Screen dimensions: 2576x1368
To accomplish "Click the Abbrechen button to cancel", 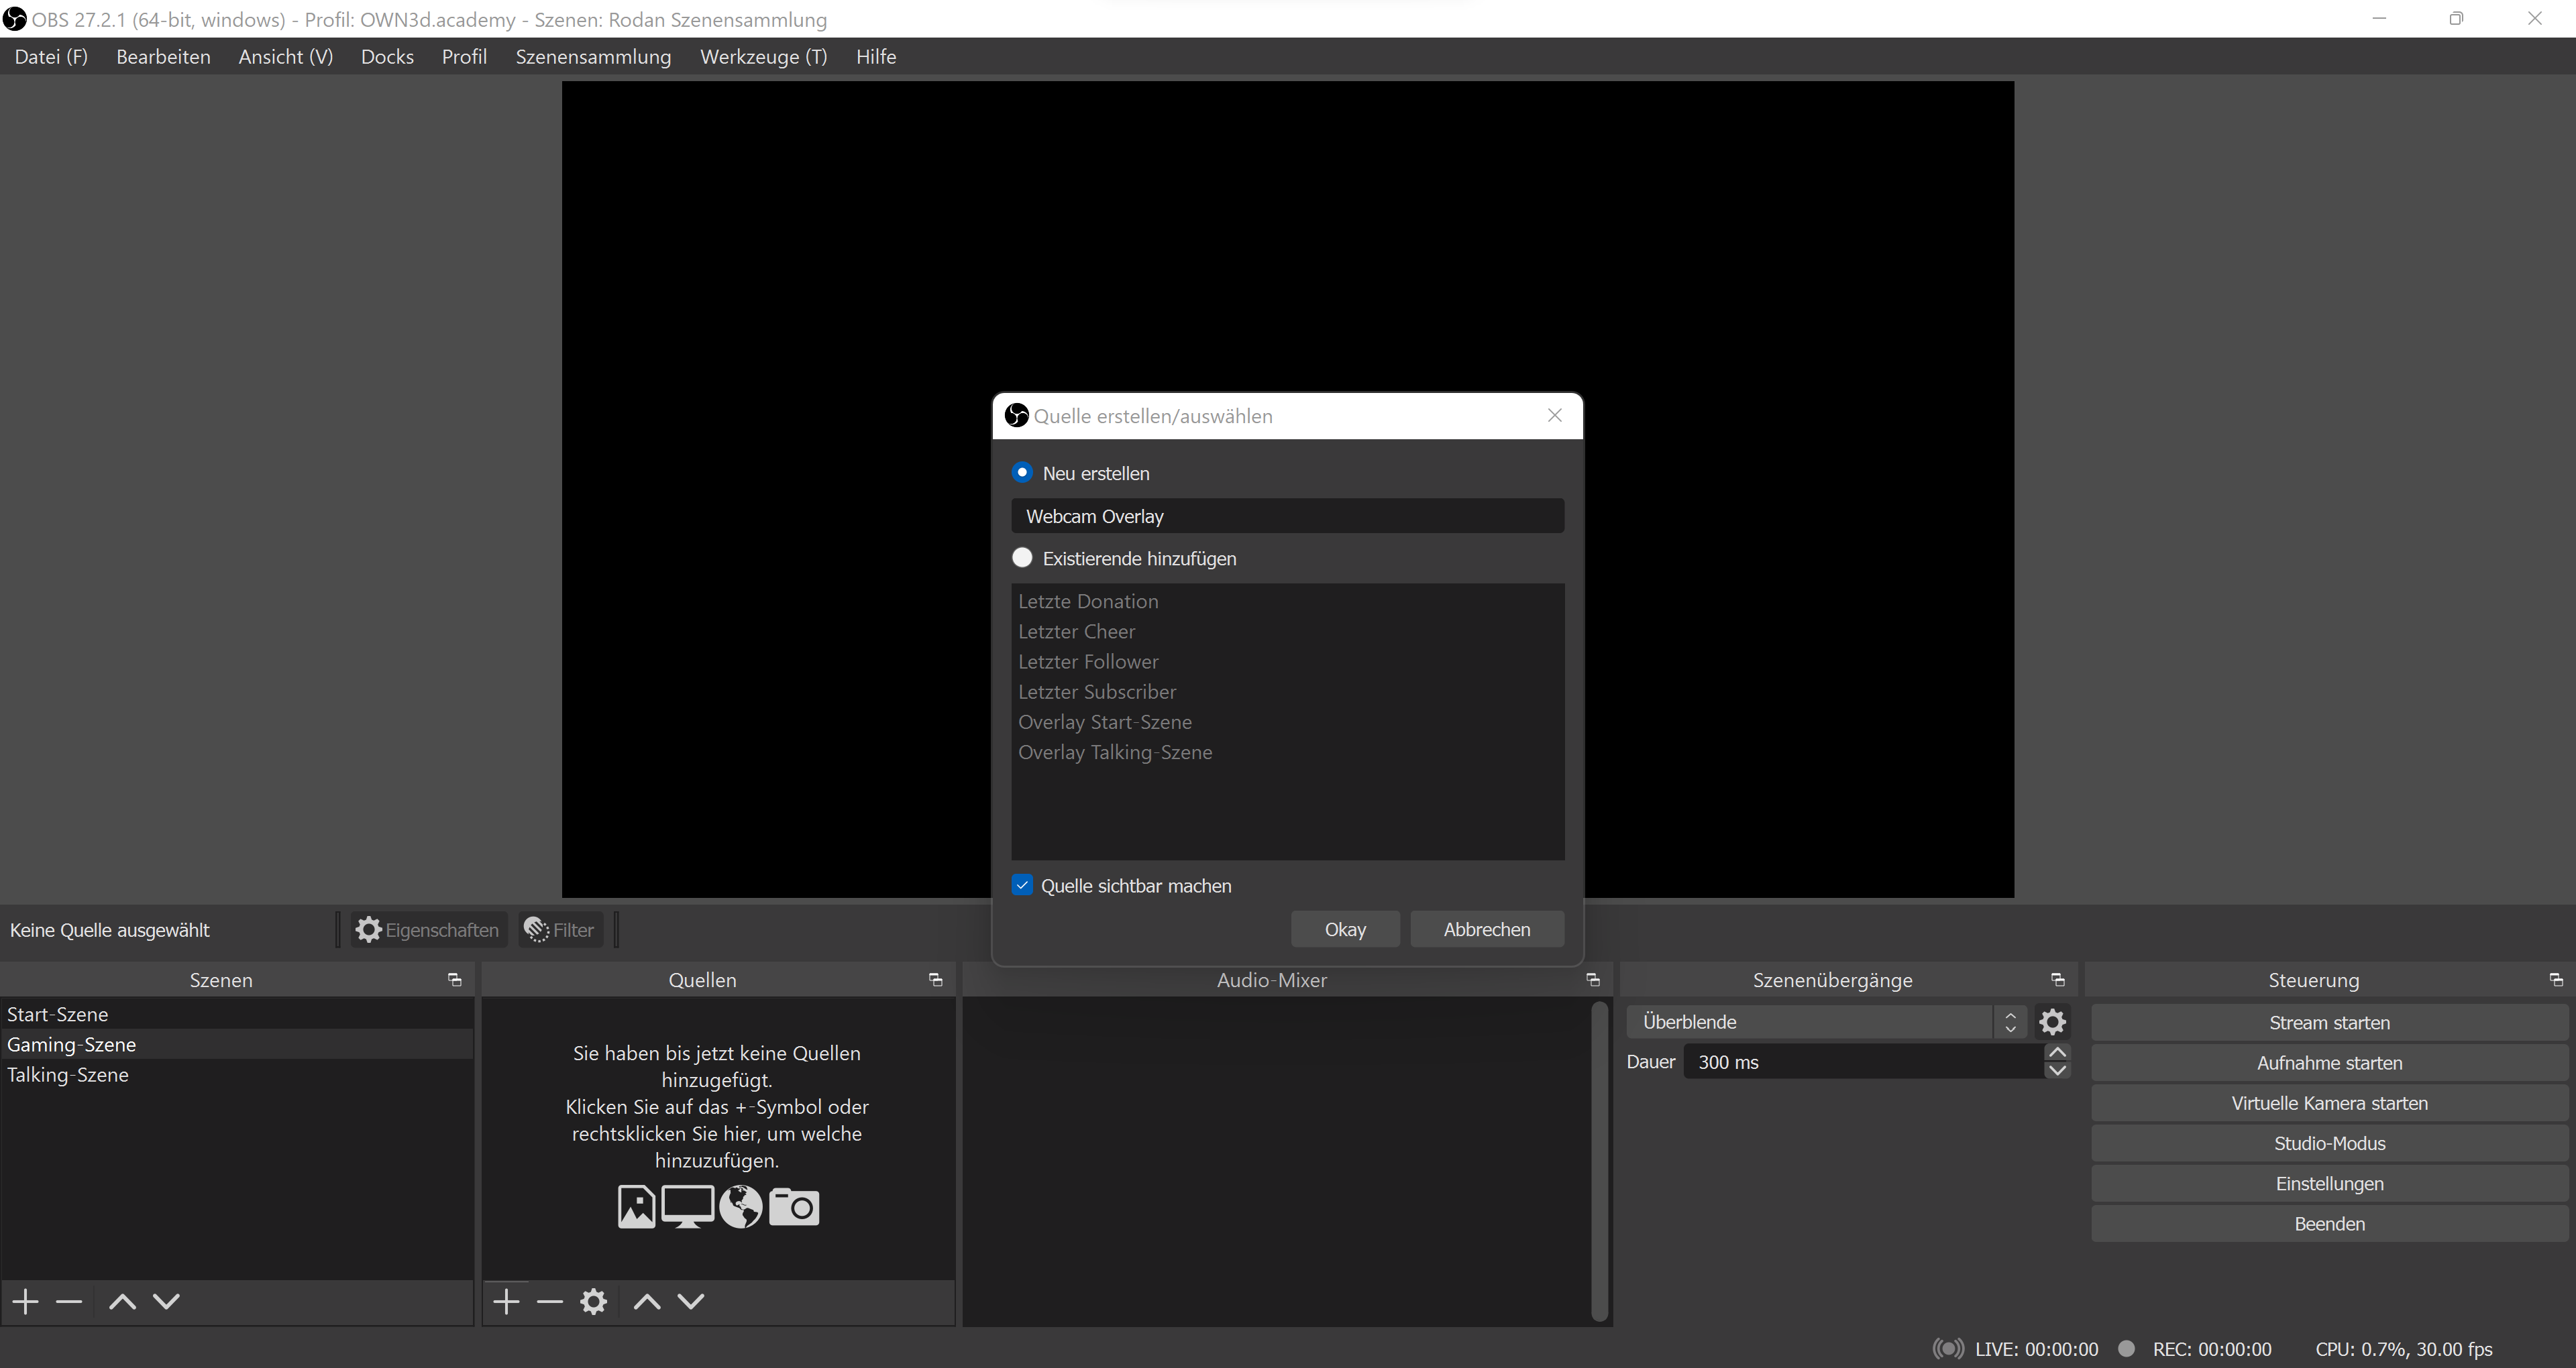I will click(x=1487, y=929).
